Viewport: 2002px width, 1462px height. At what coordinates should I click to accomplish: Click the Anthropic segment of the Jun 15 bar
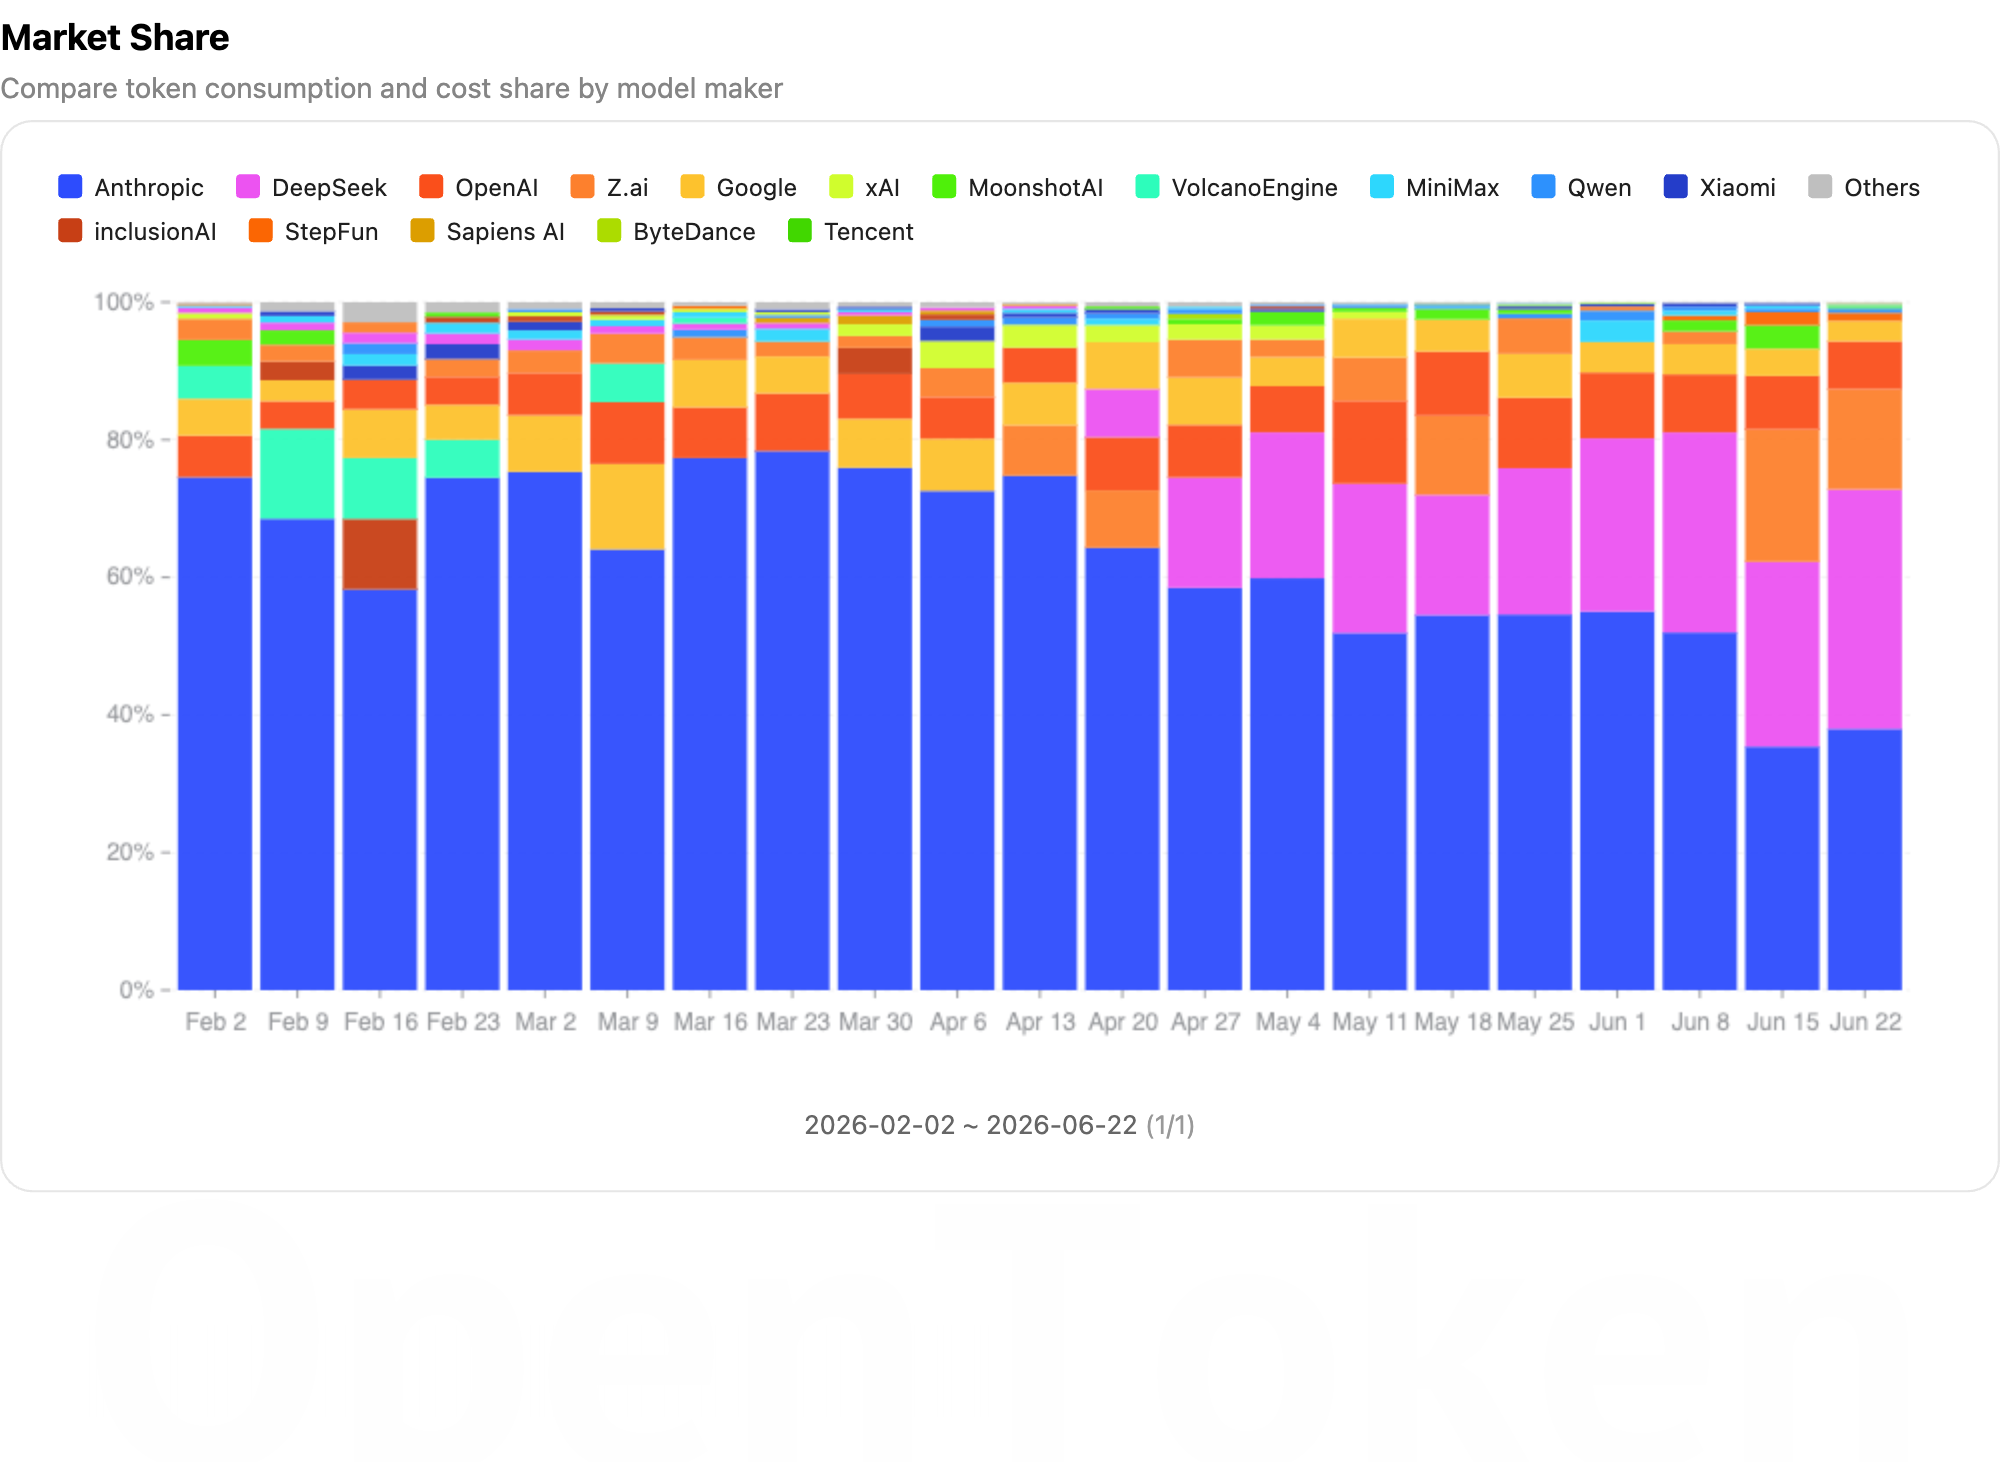tap(1782, 869)
